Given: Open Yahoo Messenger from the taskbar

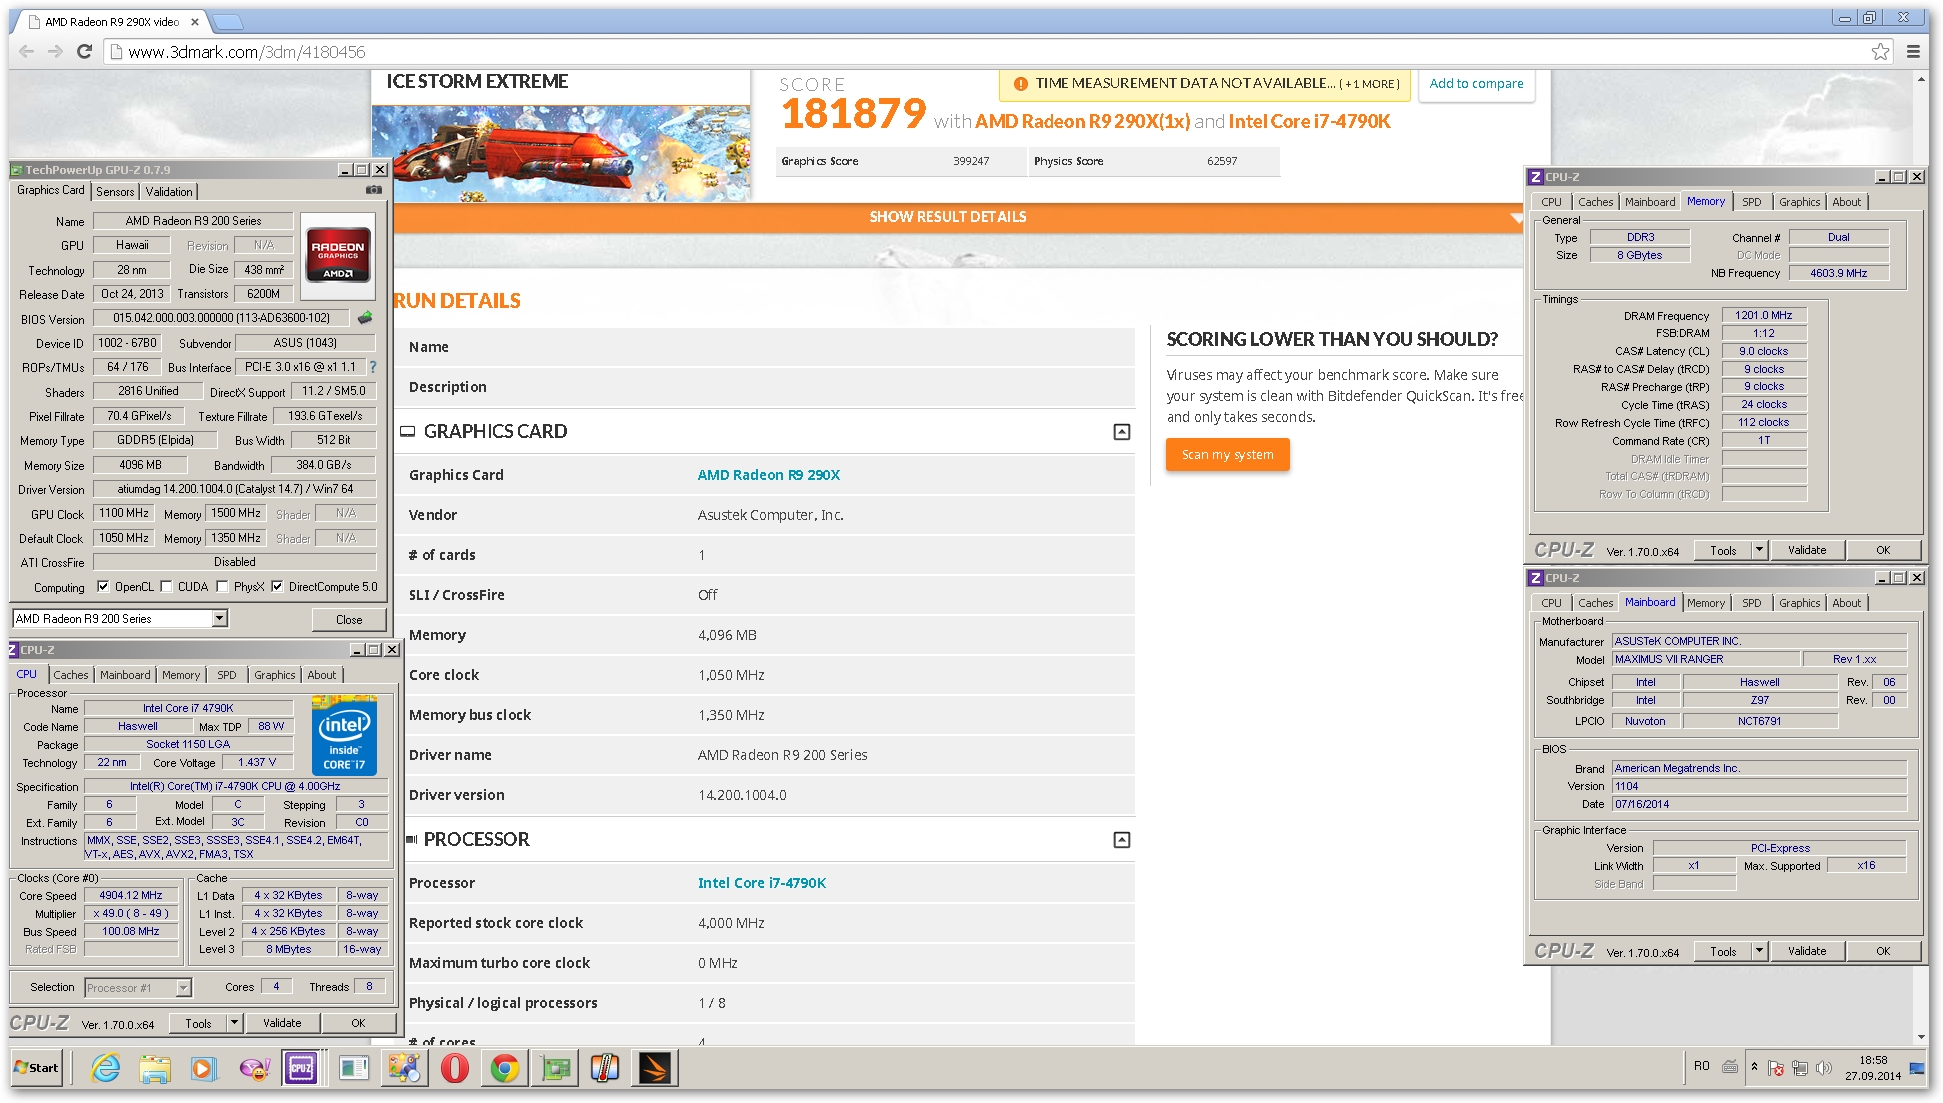Looking at the screenshot, I should click(x=254, y=1068).
